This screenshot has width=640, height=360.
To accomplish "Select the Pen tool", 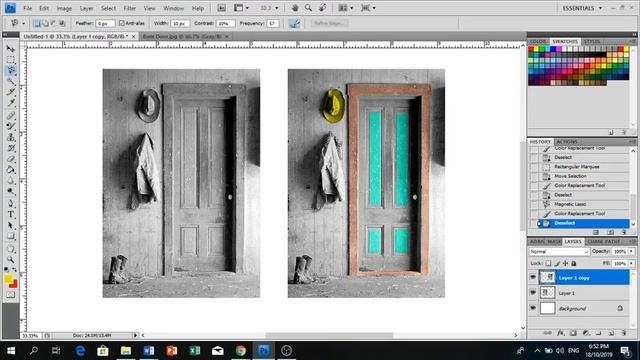I will pos(11,203).
